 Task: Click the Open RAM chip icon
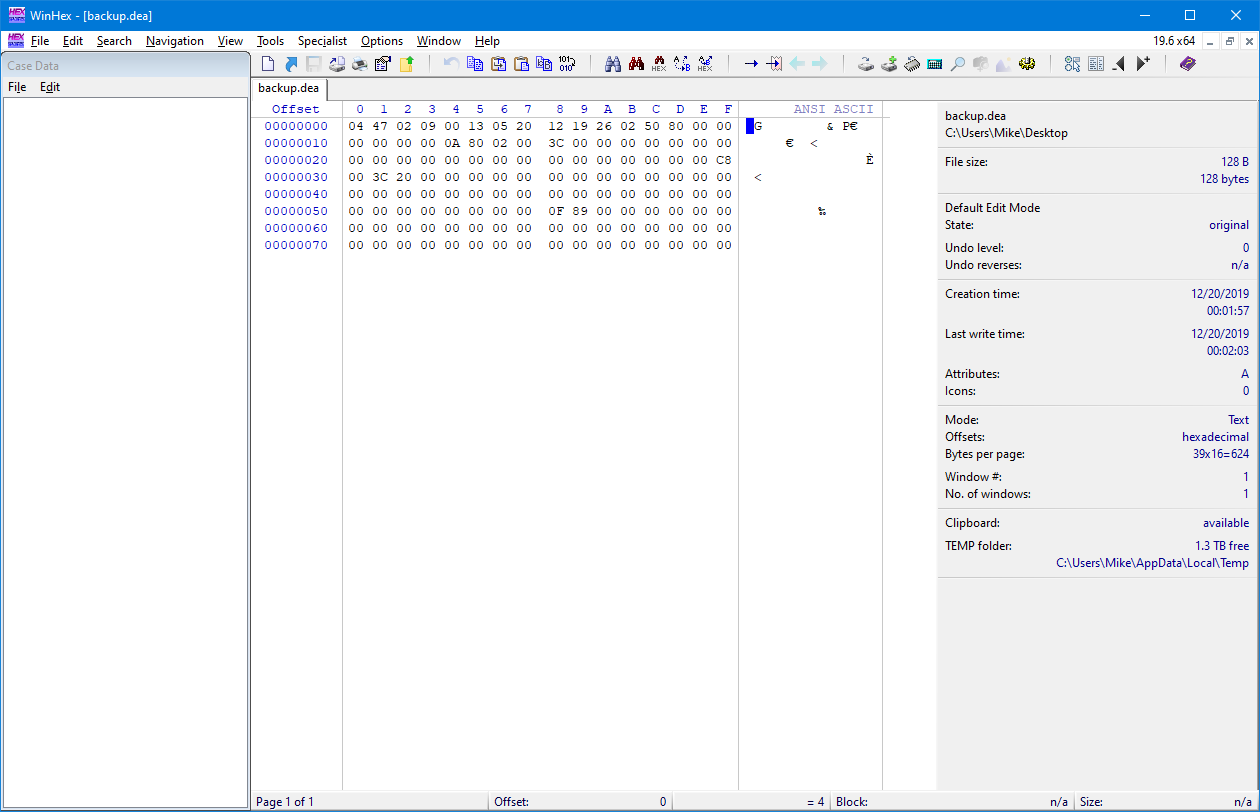(x=912, y=64)
